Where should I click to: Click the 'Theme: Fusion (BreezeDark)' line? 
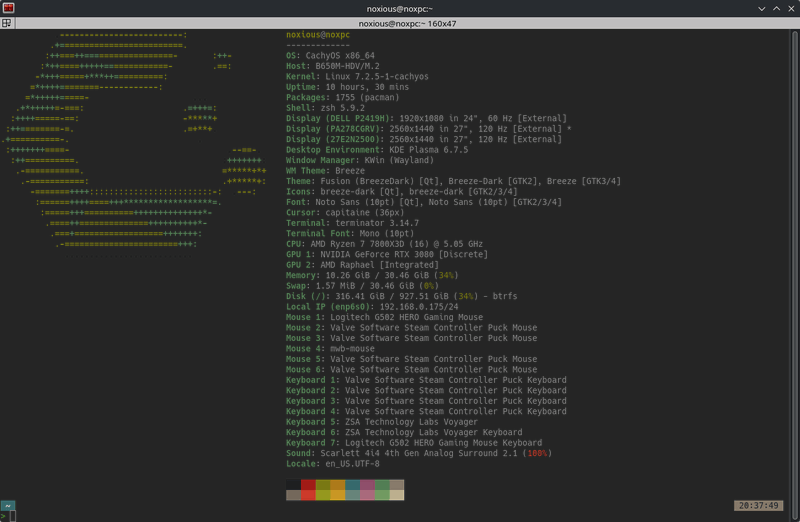tap(453, 181)
